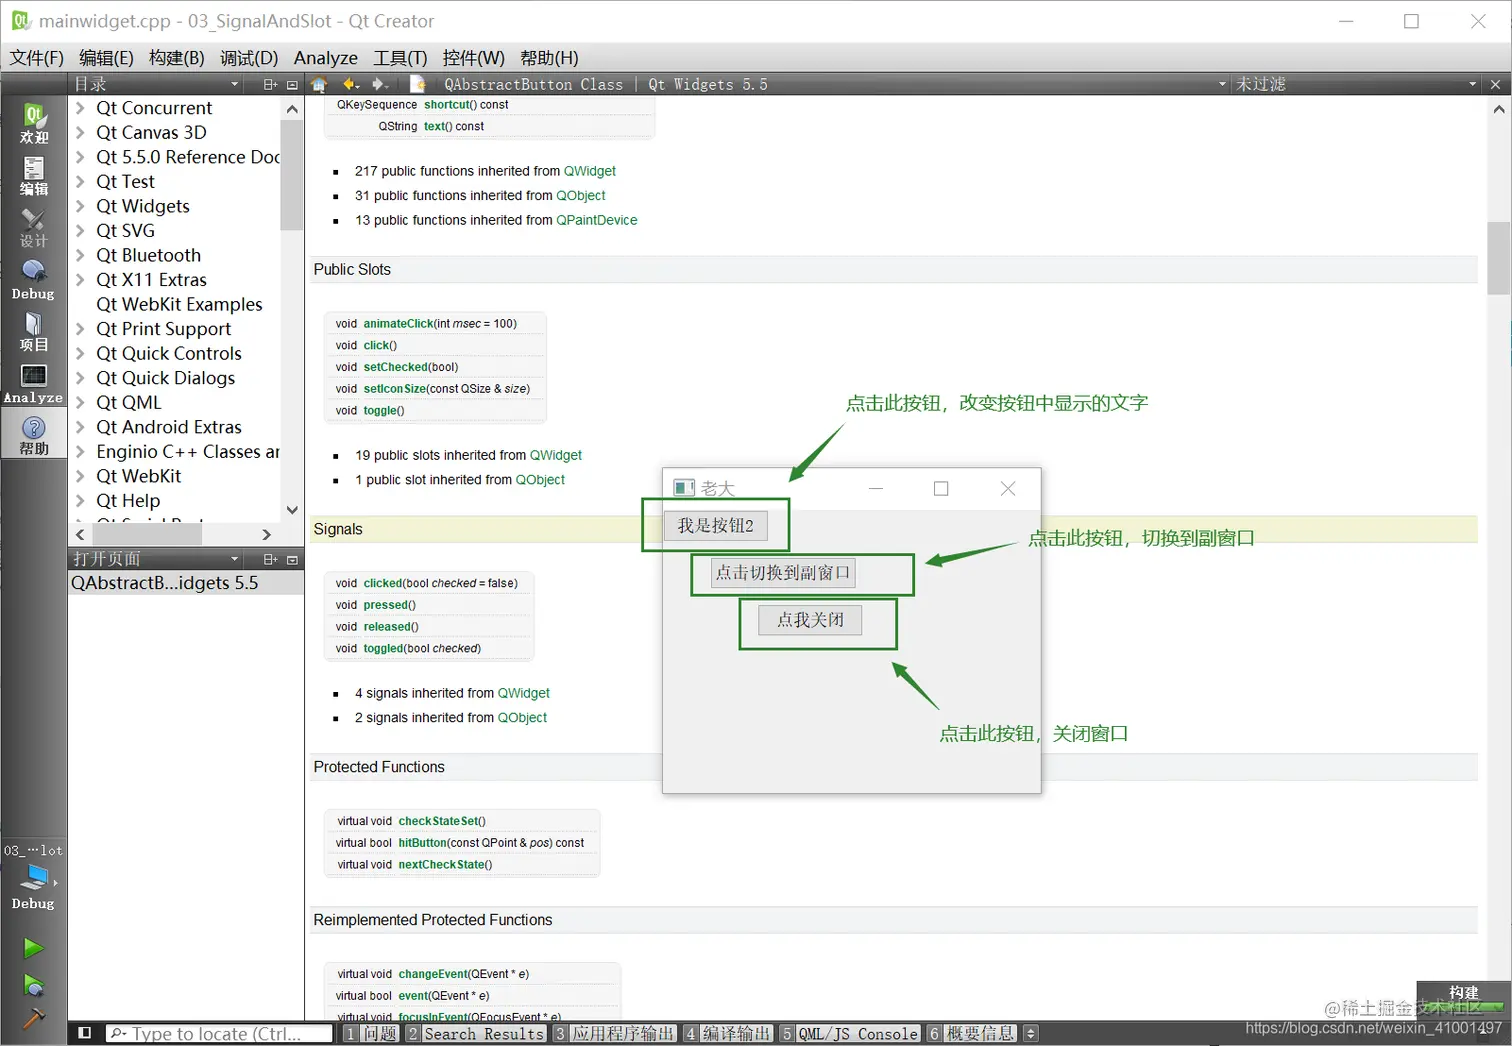1512x1046 pixels.
Task: Open the clicked signal link
Action: point(383,583)
